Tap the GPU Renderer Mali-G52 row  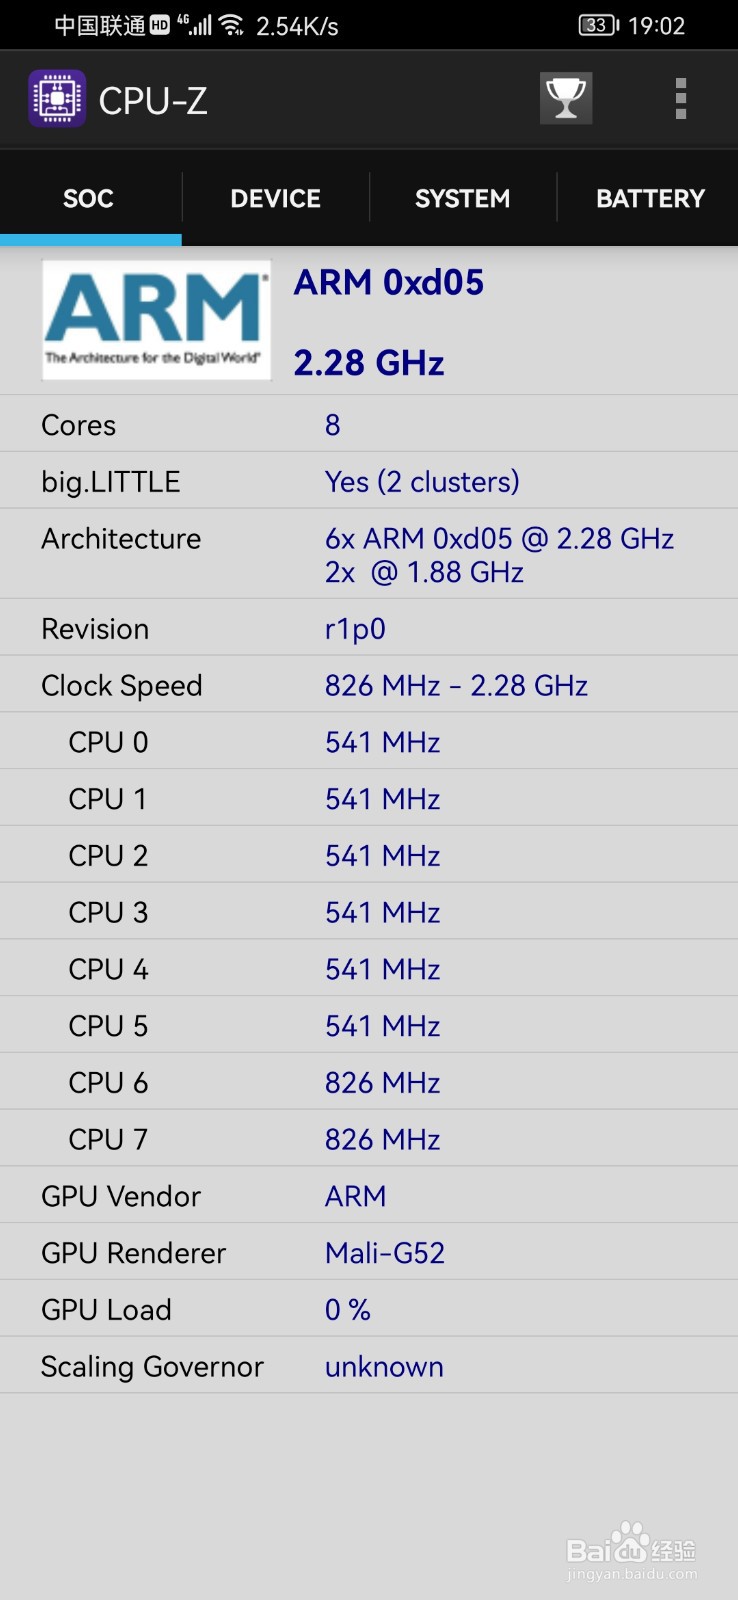[x=369, y=1253]
